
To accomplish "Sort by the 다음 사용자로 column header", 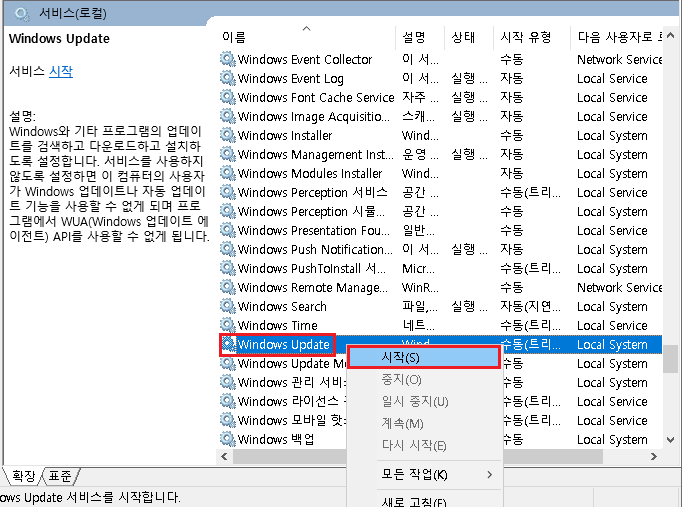I will click(x=617, y=37).
